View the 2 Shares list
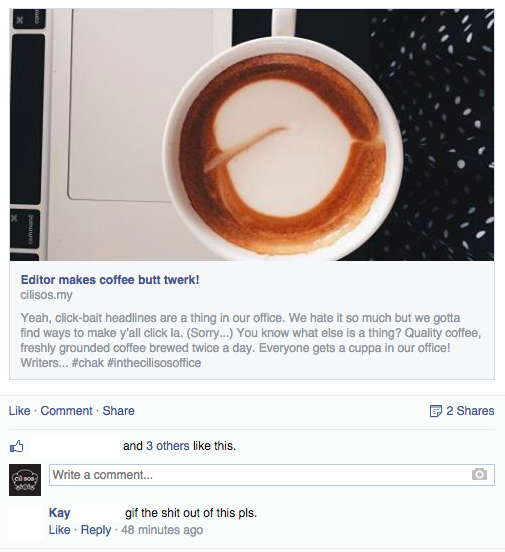 coord(470,411)
